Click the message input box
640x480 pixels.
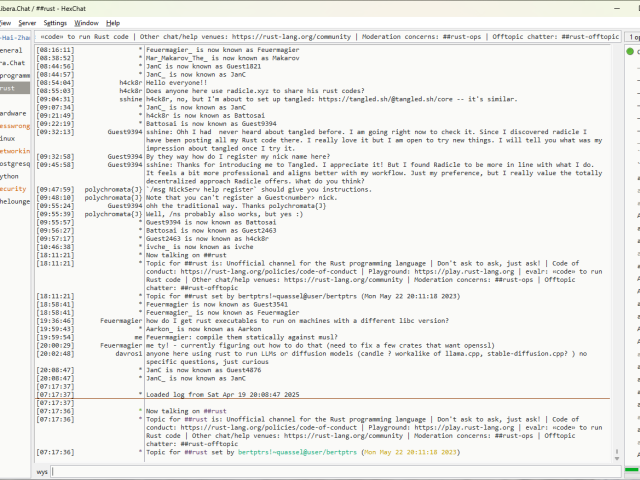coord(330,470)
